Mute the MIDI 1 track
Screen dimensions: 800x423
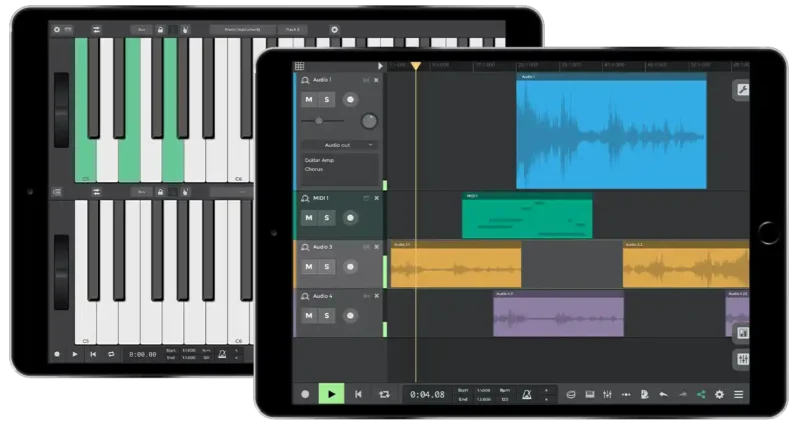click(309, 218)
